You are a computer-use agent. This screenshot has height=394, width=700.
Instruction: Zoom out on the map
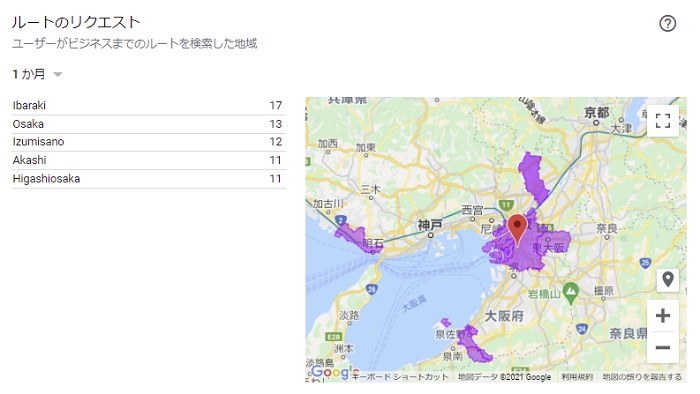(x=663, y=347)
